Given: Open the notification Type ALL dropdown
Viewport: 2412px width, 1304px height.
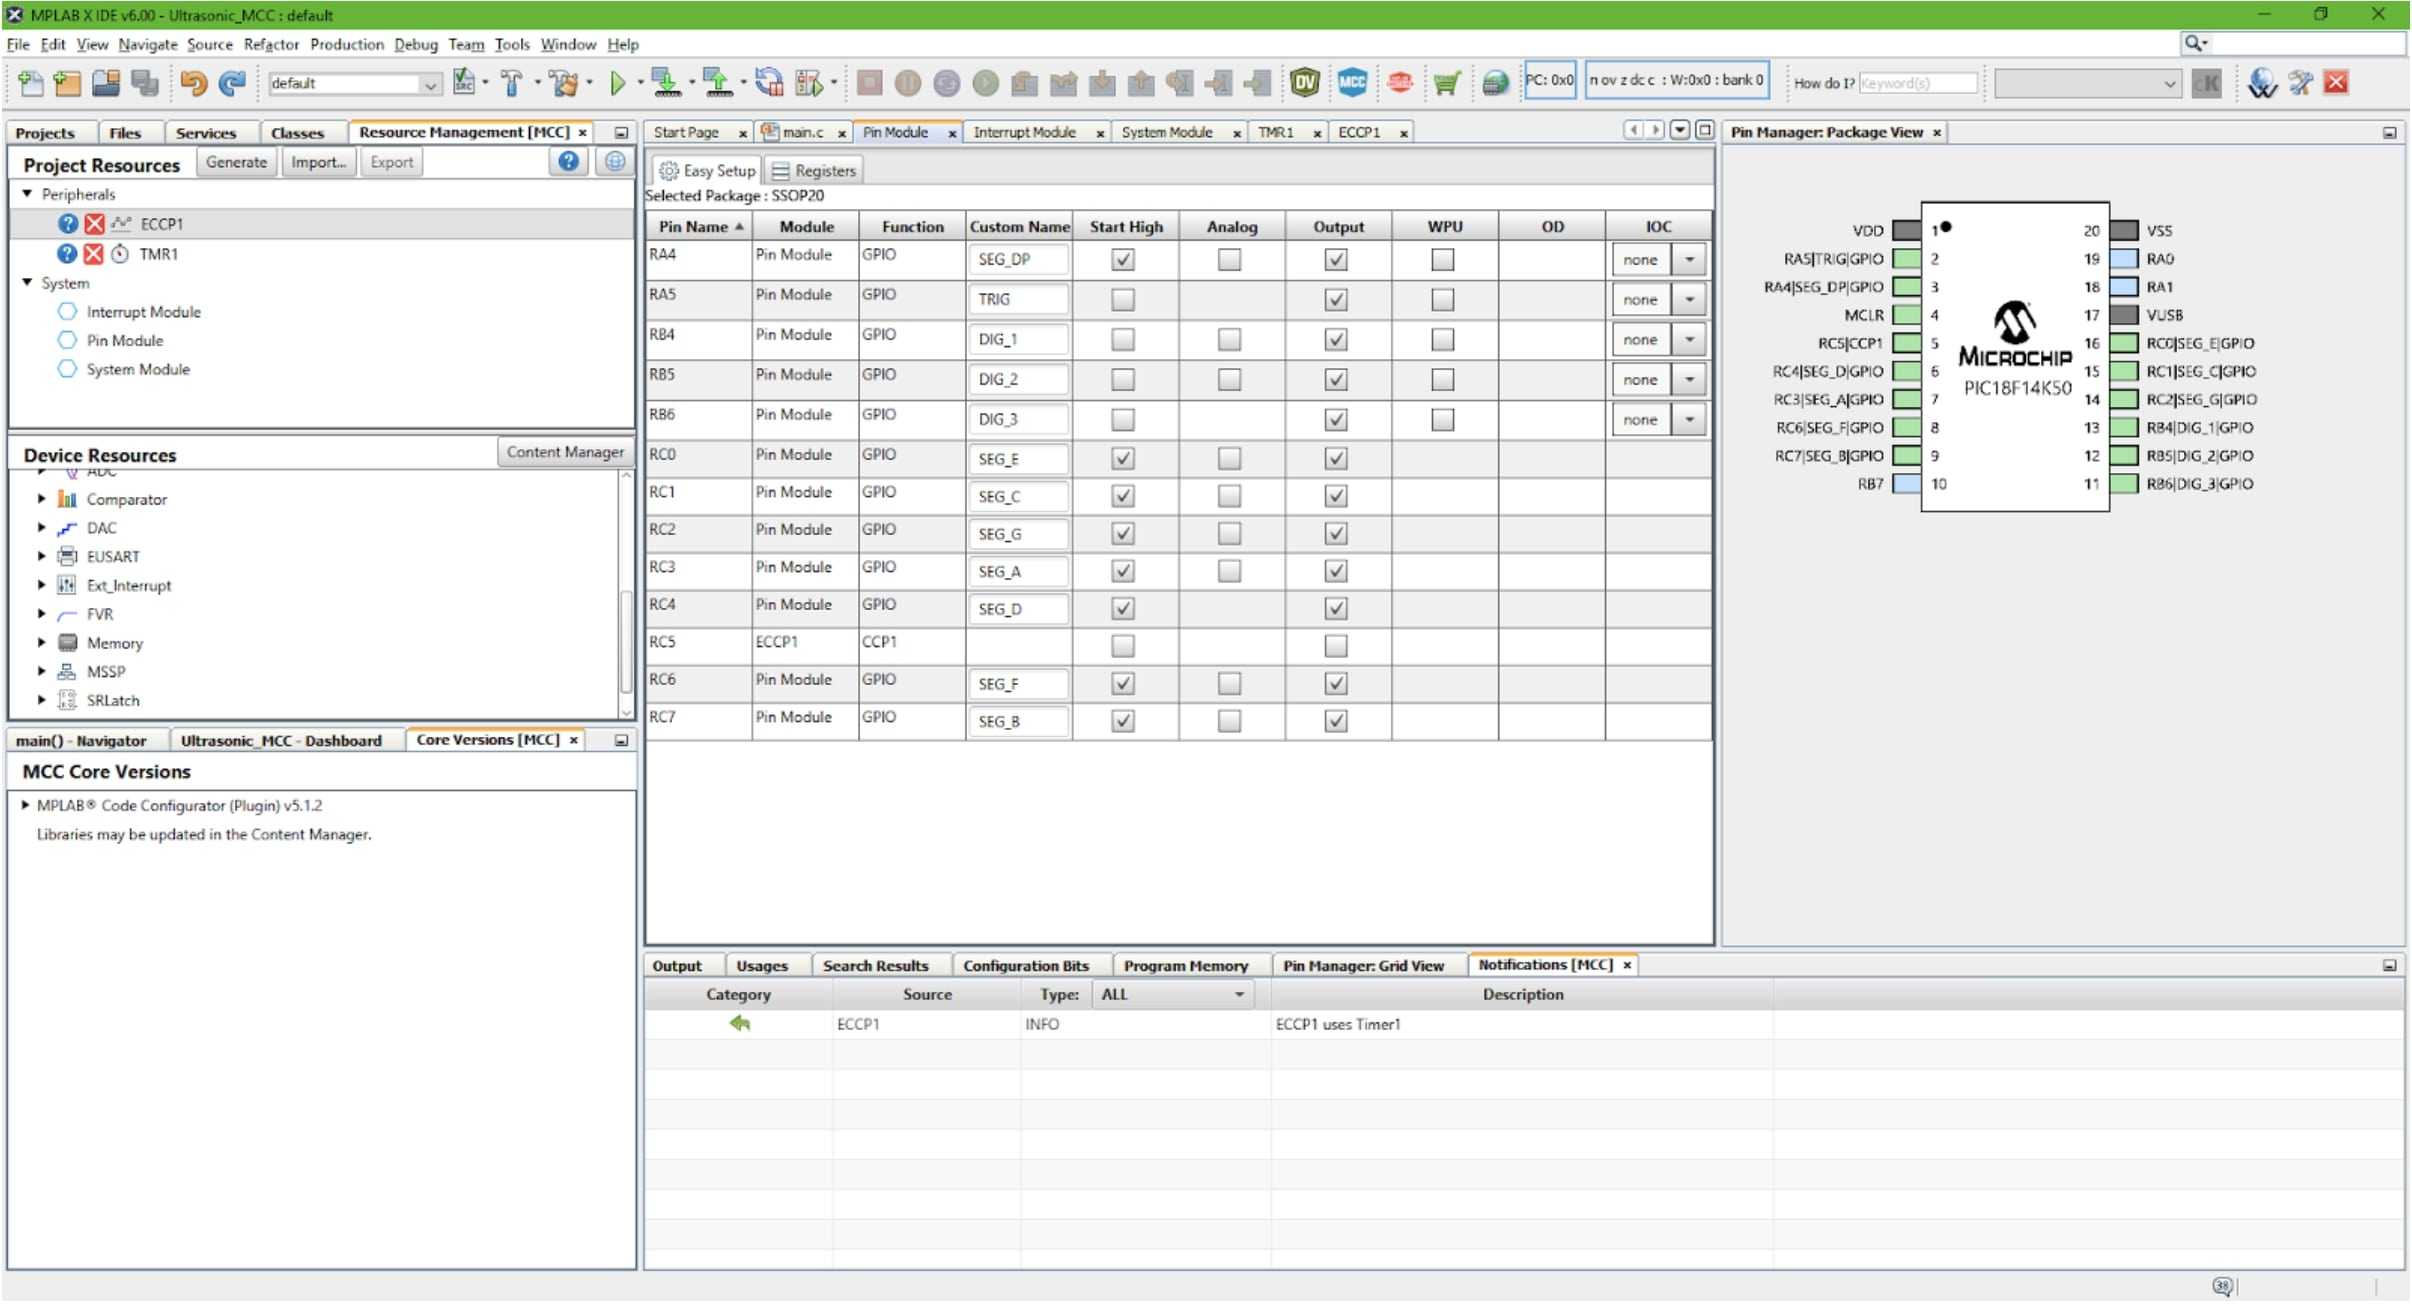Looking at the screenshot, I should pos(1172,995).
